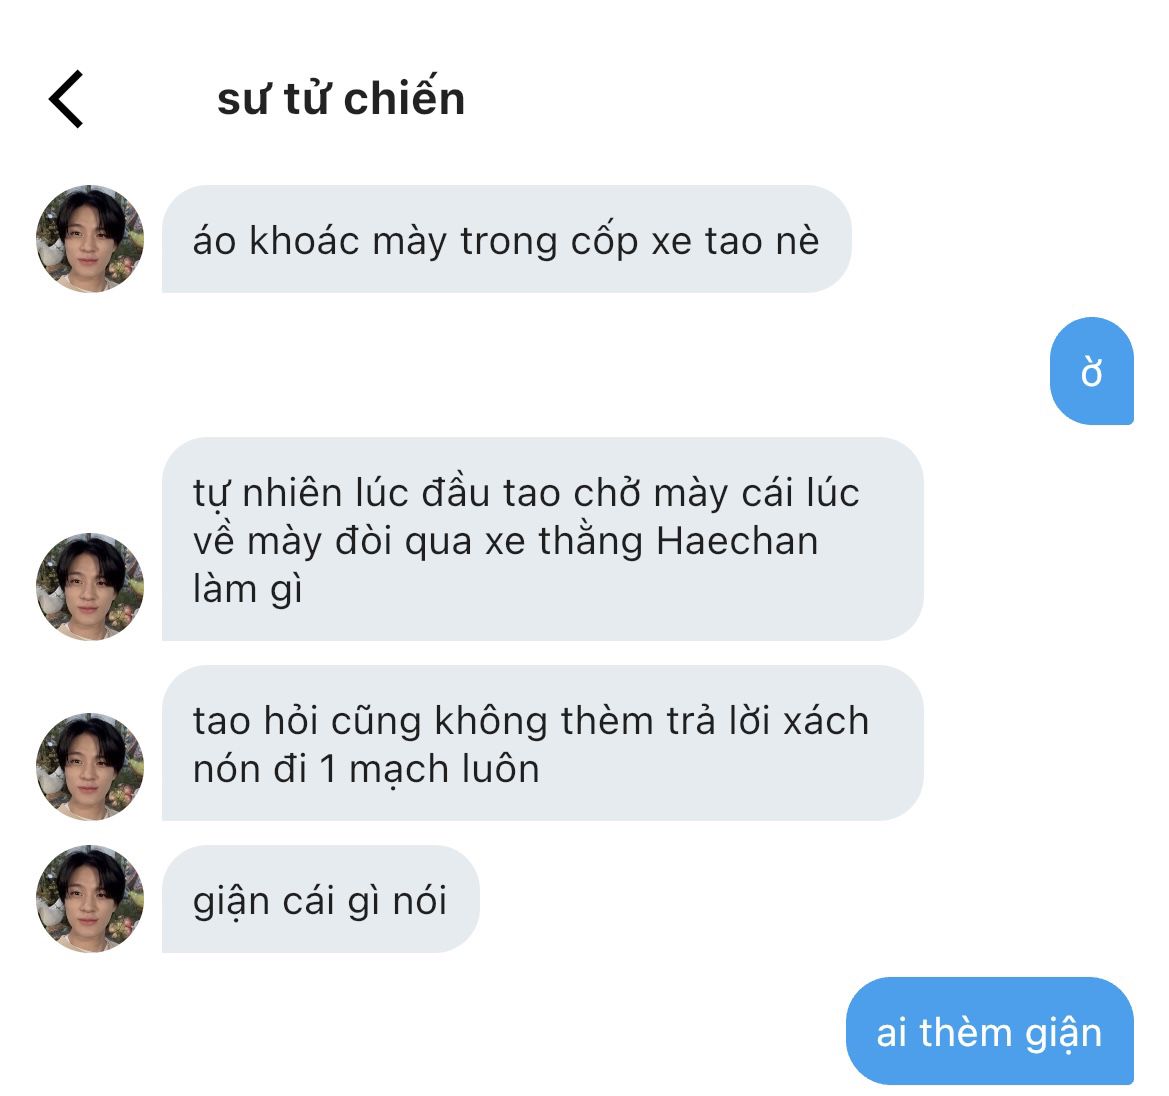Select the "giận cái gì nói" bubble

coord(321,899)
